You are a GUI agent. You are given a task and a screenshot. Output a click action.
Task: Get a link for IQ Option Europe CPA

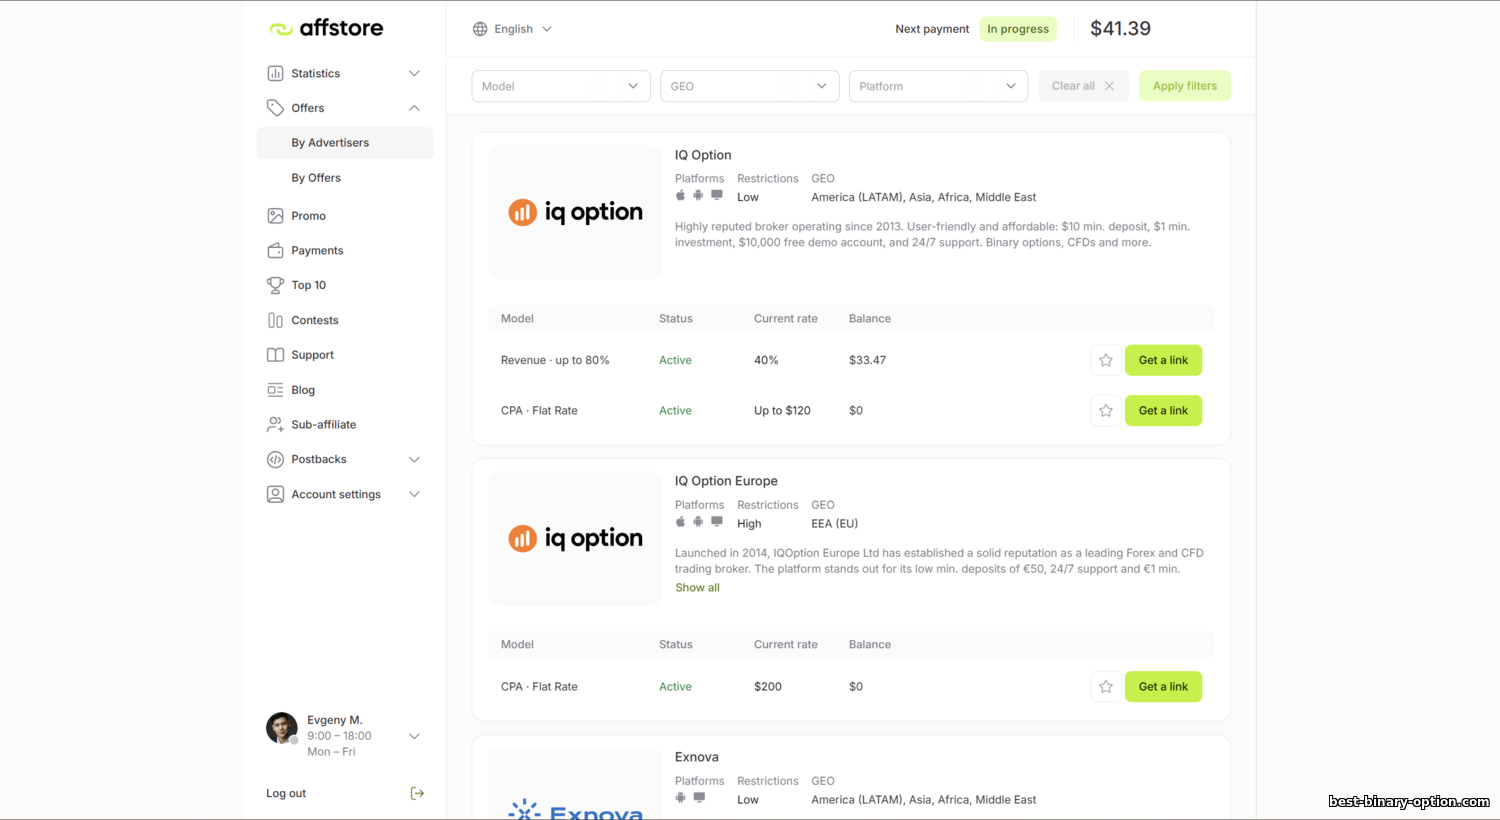pyautogui.click(x=1163, y=686)
